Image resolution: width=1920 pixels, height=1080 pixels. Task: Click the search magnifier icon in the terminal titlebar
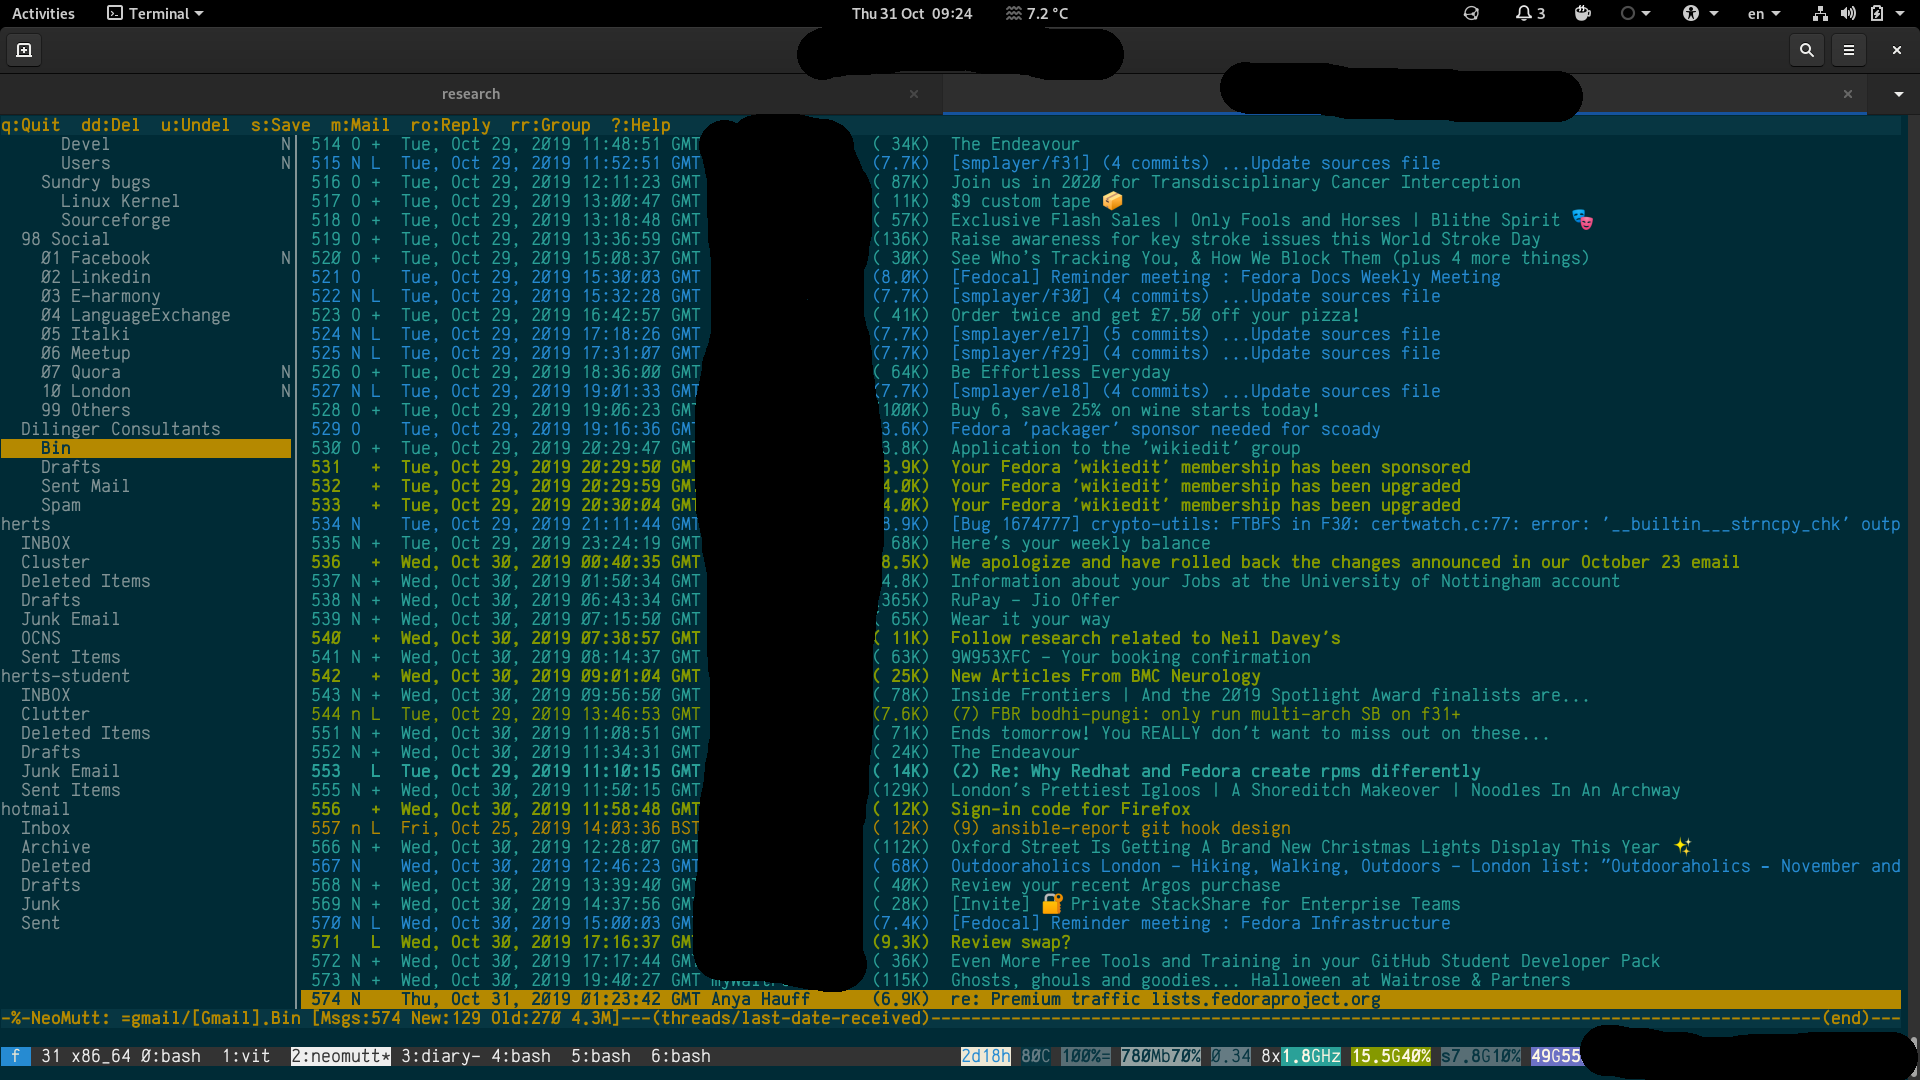coord(1806,50)
